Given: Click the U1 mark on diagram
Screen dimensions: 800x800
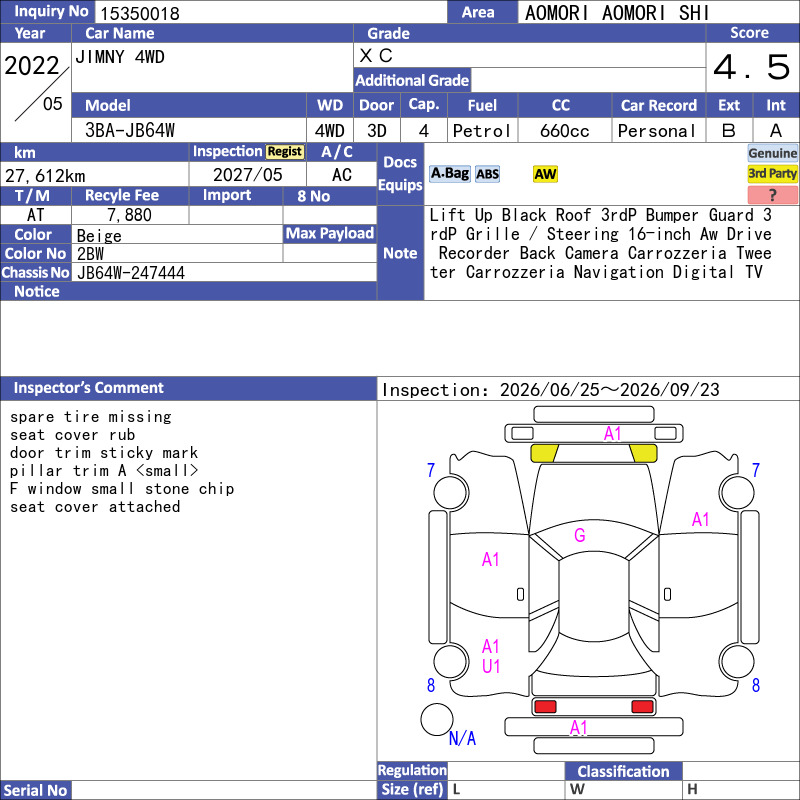Looking at the screenshot, I should (491, 666).
